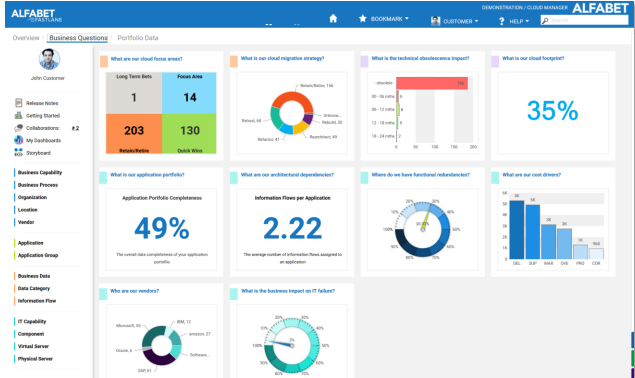
Task: Click the 2.22 information flows value
Action: point(292,228)
